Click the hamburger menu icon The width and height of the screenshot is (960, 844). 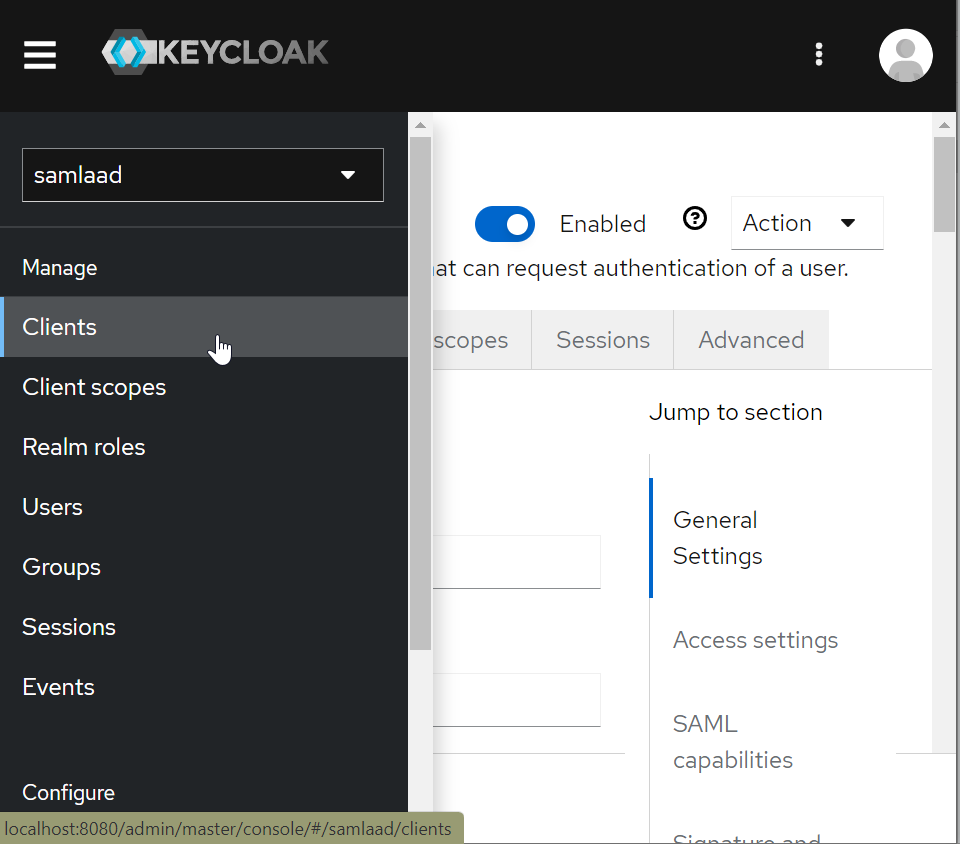40,55
